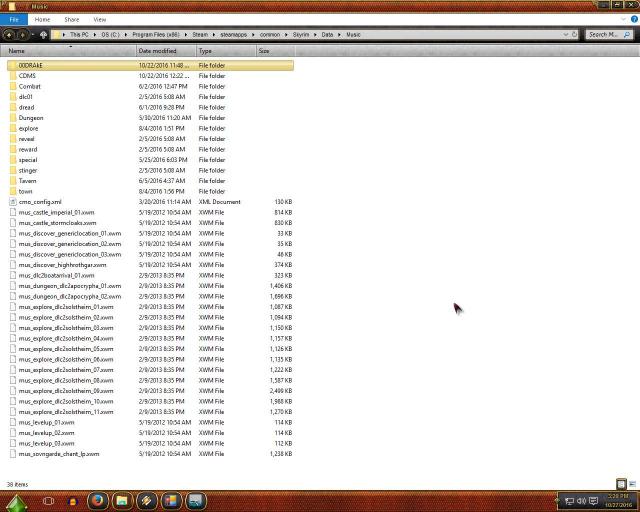Go forward with the Forward arrow button

pos(22,35)
